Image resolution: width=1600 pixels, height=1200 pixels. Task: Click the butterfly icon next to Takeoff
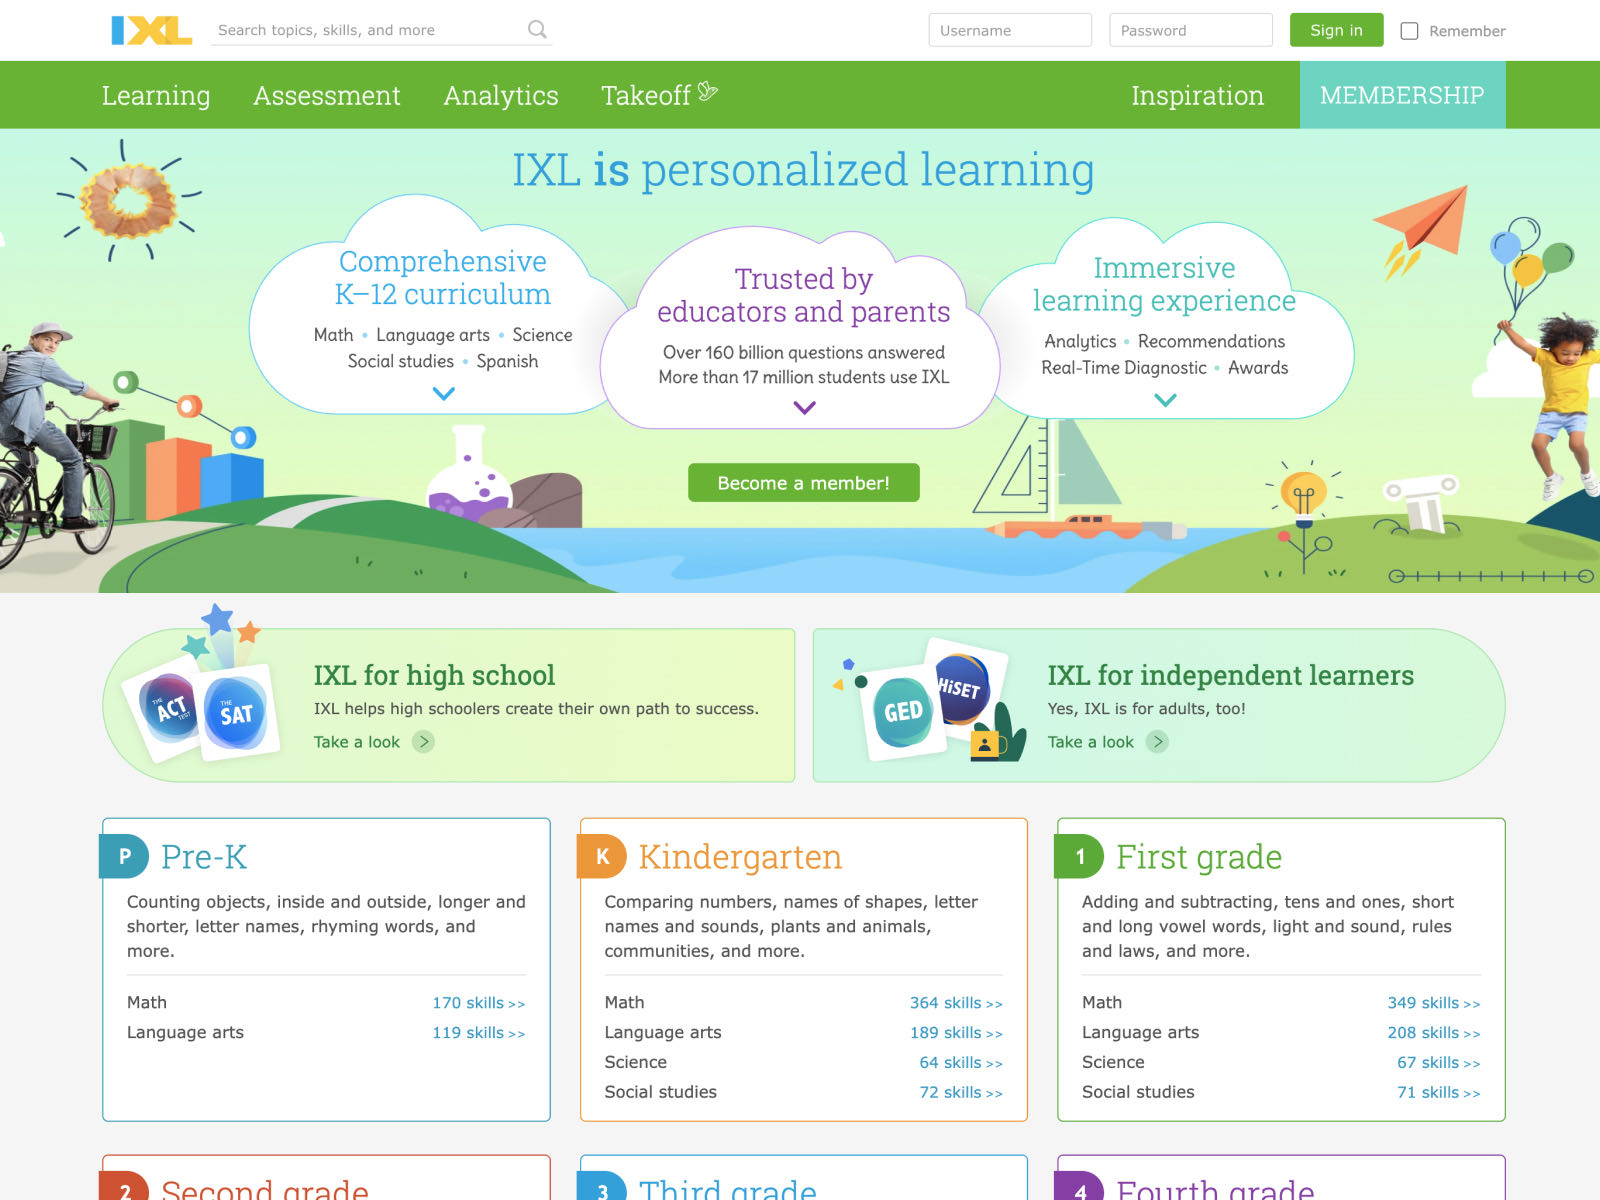pyautogui.click(x=708, y=90)
